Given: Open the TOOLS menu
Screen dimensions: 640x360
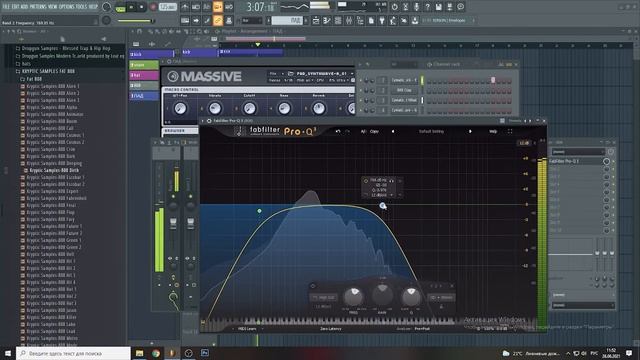Looking at the screenshot, I should [x=82, y=7].
